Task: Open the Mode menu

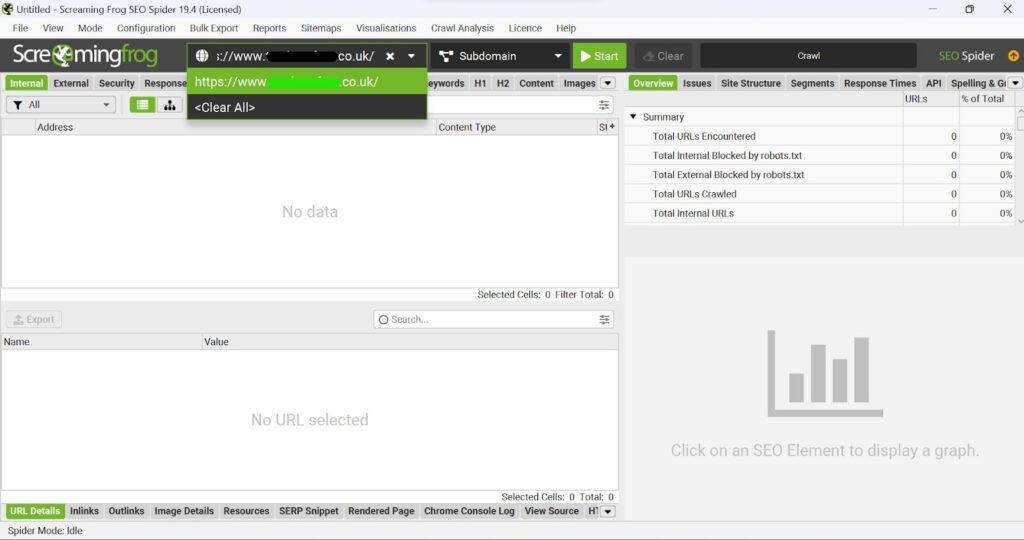Action: coord(90,28)
